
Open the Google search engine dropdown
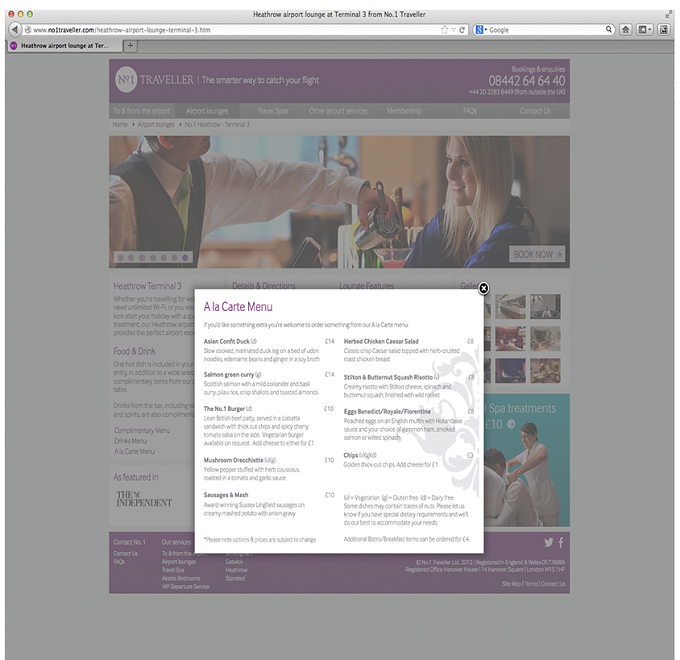coord(481,30)
